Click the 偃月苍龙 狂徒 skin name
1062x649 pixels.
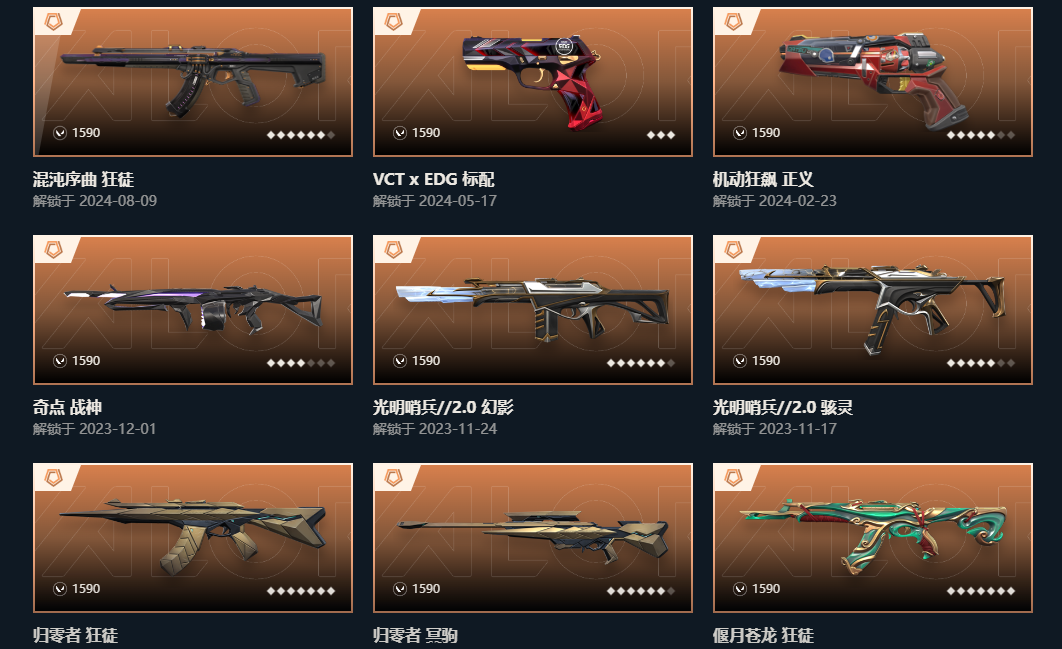point(763,635)
